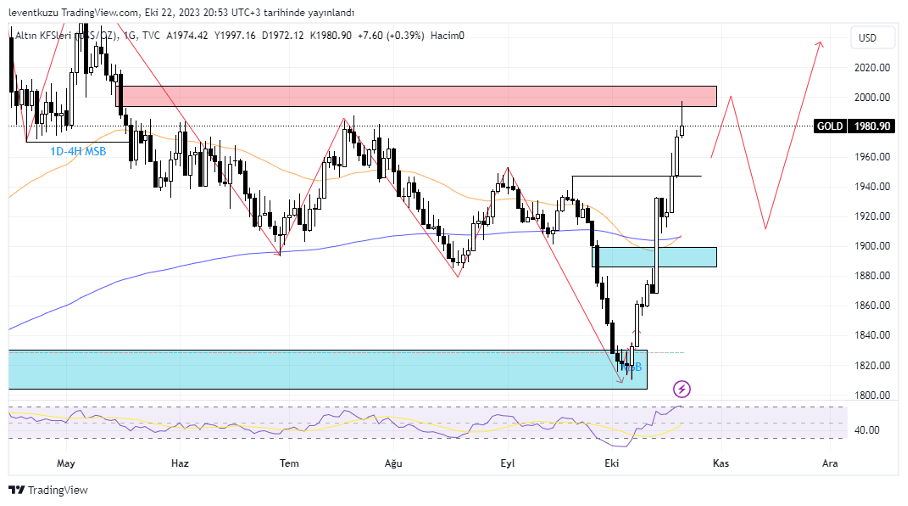Click the Hacim volume indicator label

coord(447,36)
